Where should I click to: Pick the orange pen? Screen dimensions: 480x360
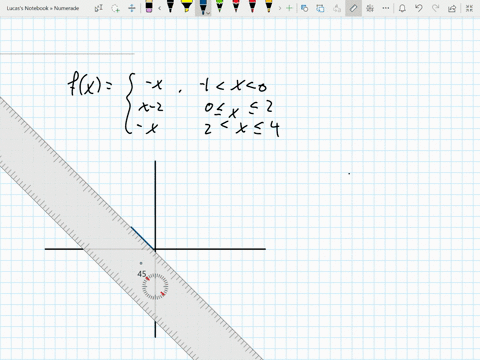(x=269, y=7)
